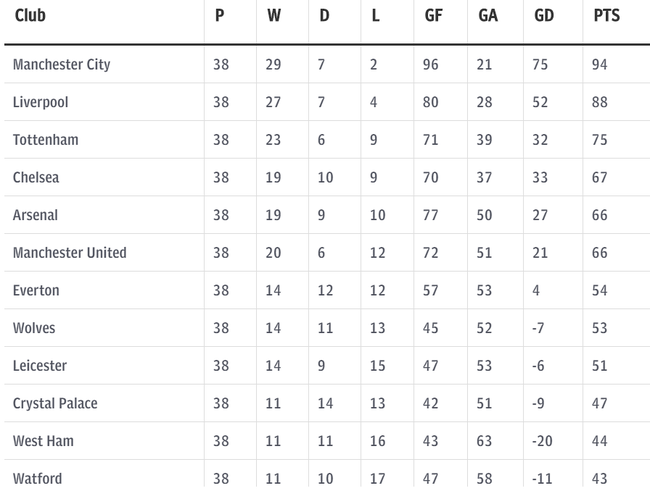Click Manchester City's 94 points cell
The width and height of the screenshot is (650, 504).
pos(599,64)
